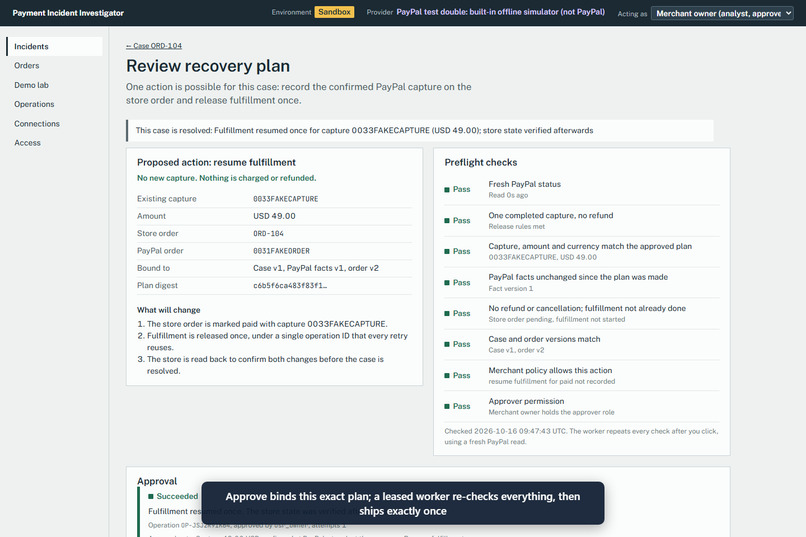The height and width of the screenshot is (537, 806).
Task: Click the Sandbox environment badge
Action: pyautogui.click(x=334, y=12)
